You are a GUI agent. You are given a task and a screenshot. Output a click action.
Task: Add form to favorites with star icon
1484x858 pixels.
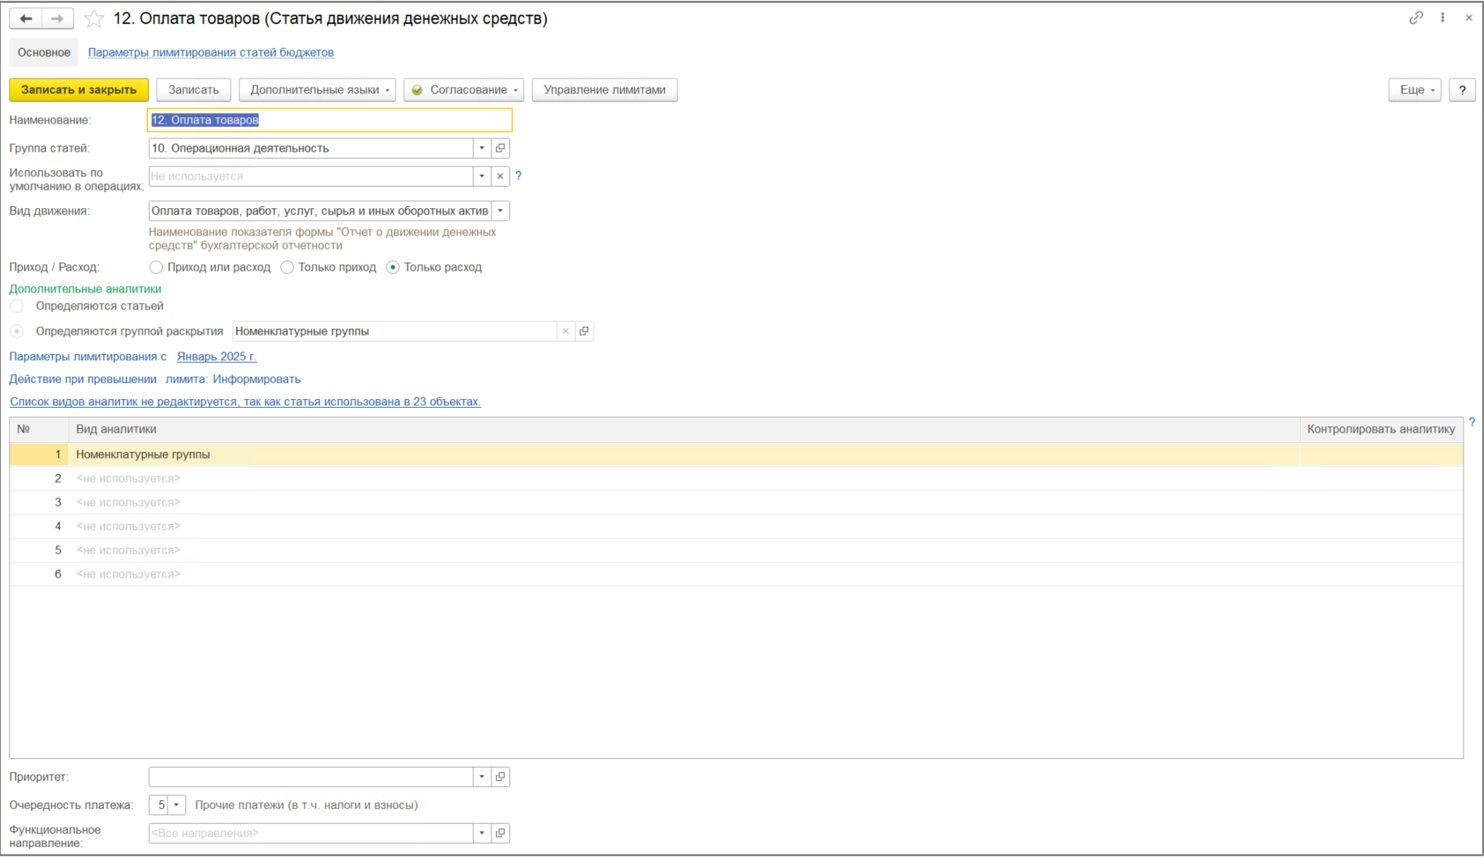tap(94, 19)
